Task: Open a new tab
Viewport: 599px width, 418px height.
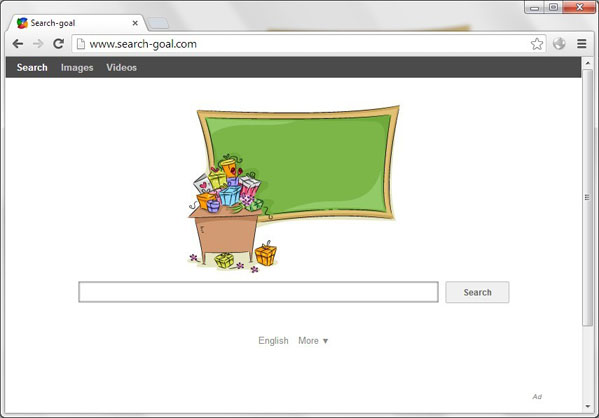Action: (158, 23)
